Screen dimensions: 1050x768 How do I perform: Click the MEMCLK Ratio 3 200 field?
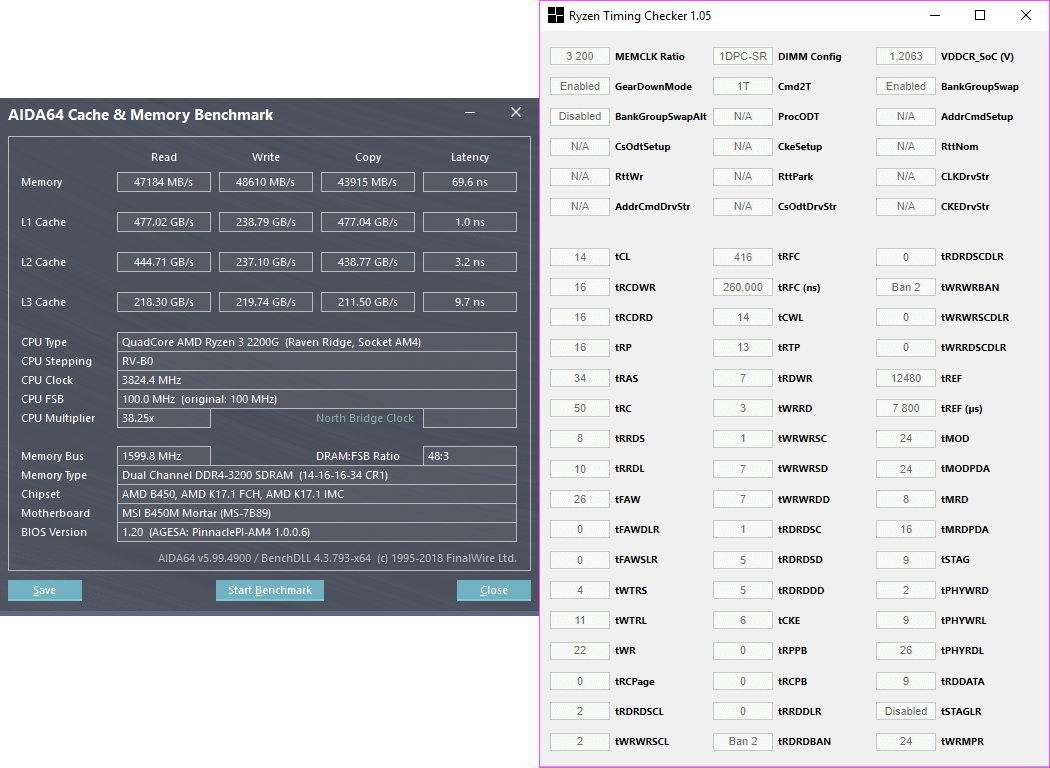click(x=580, y=56)
